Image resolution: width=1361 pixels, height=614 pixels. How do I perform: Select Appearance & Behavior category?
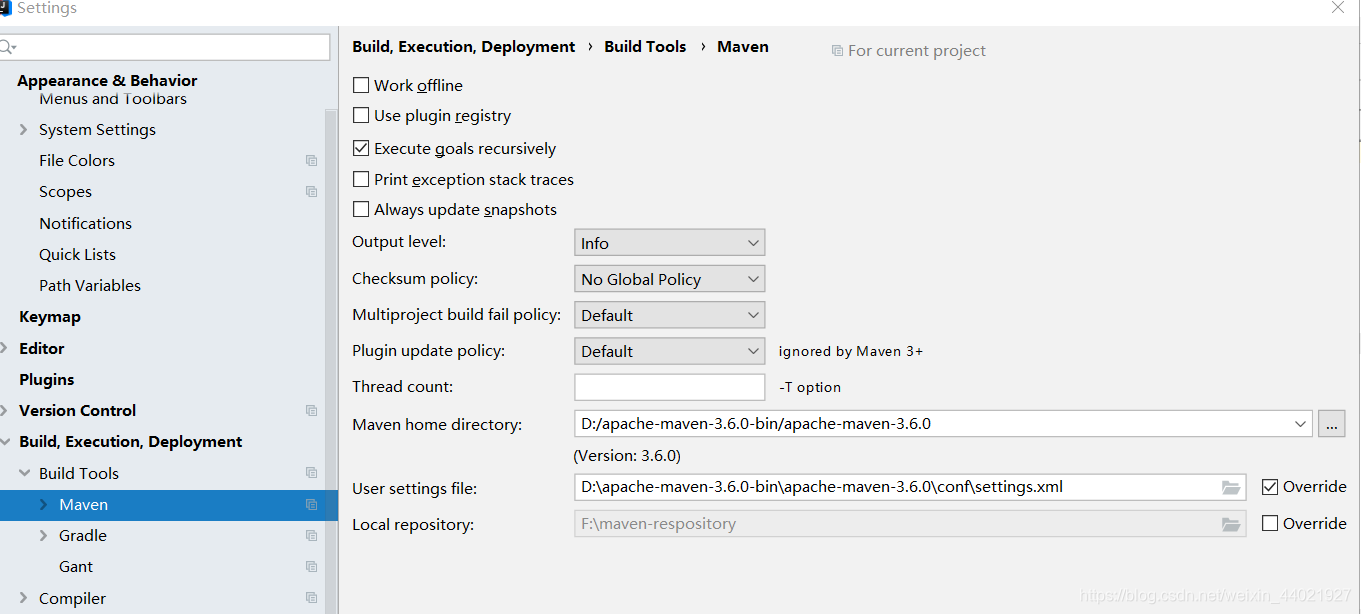click(107, 80)
